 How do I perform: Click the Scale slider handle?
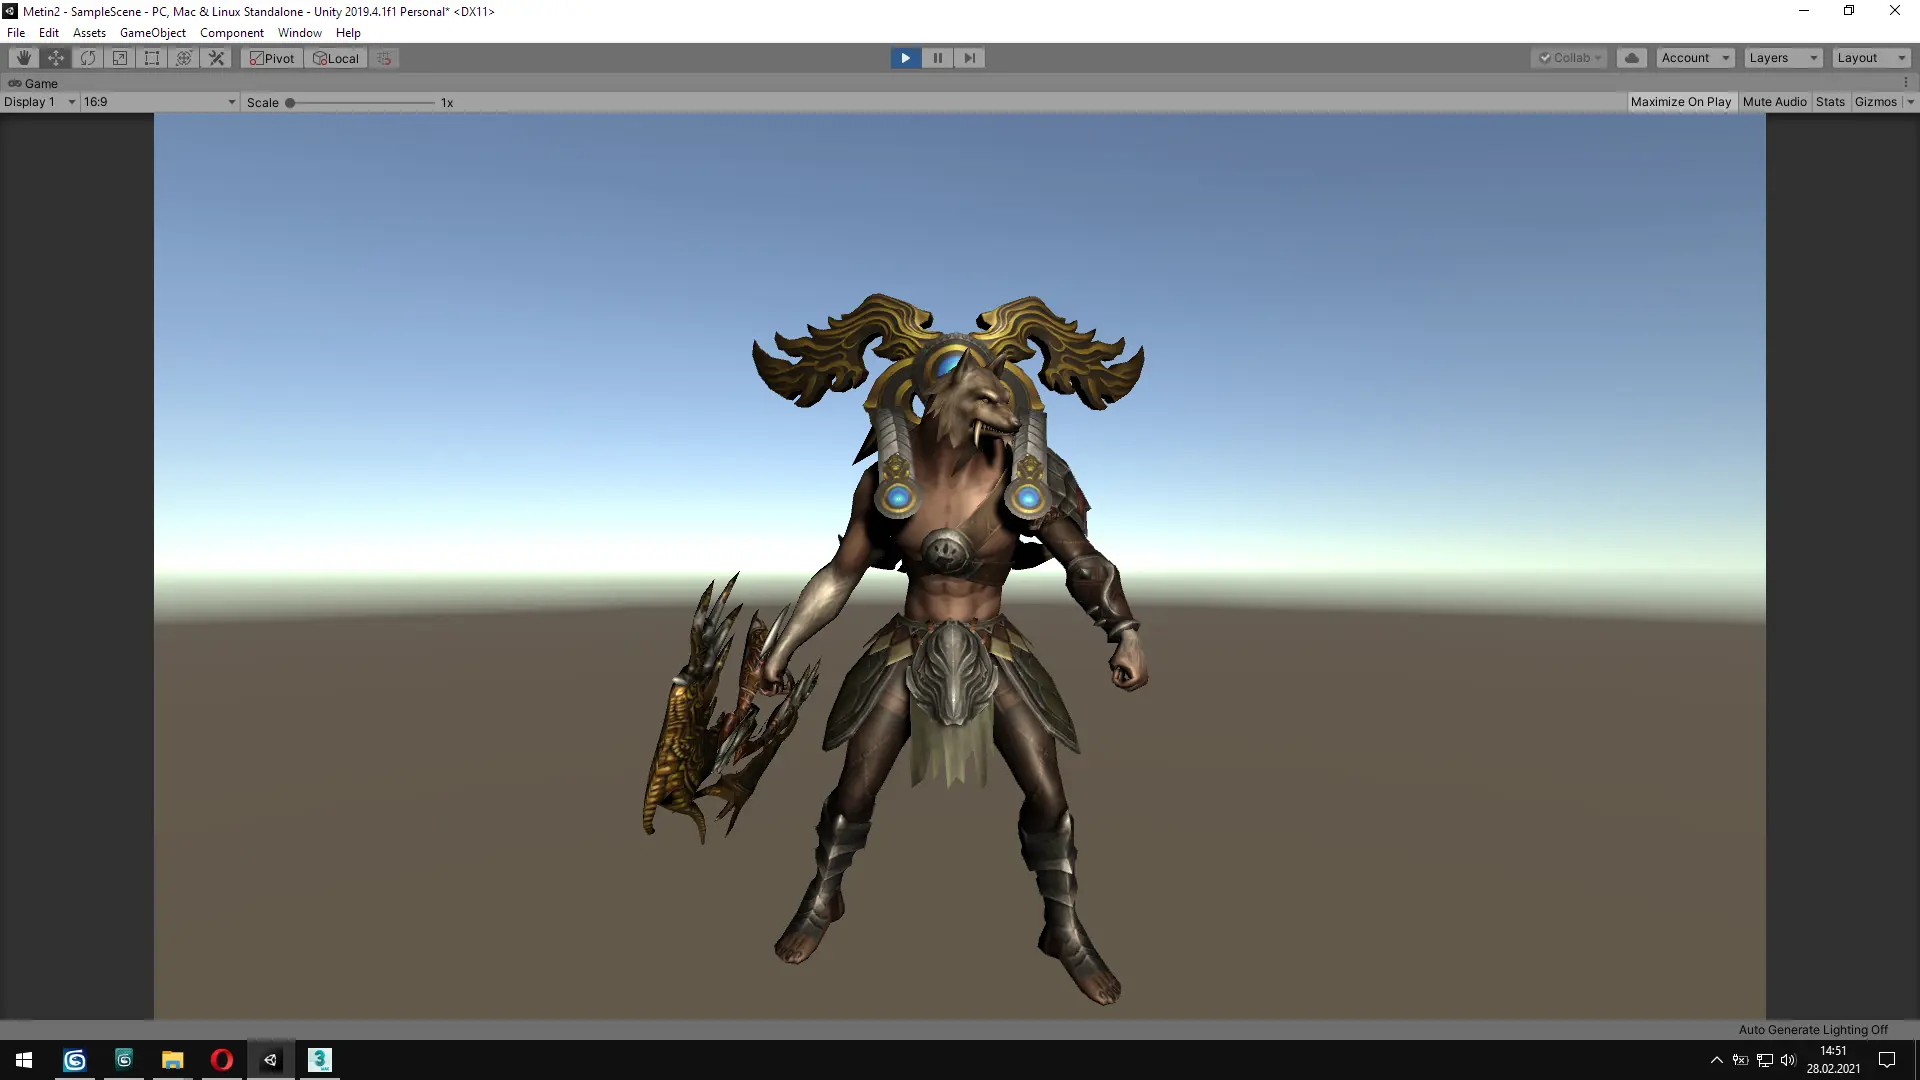[290, 102]
